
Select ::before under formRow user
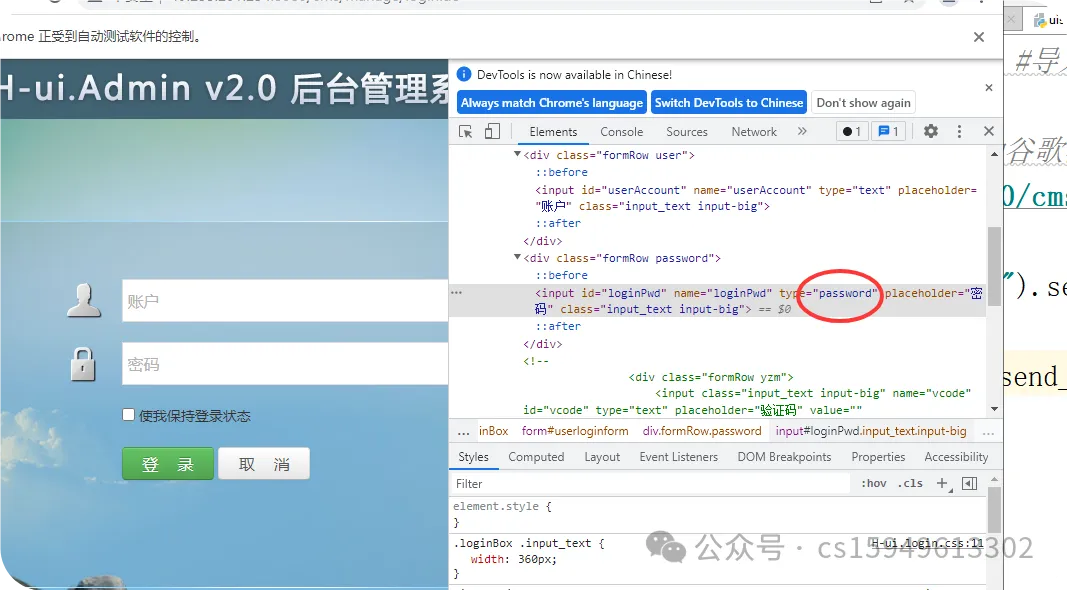pyautogui.click(x=561, y=172)
